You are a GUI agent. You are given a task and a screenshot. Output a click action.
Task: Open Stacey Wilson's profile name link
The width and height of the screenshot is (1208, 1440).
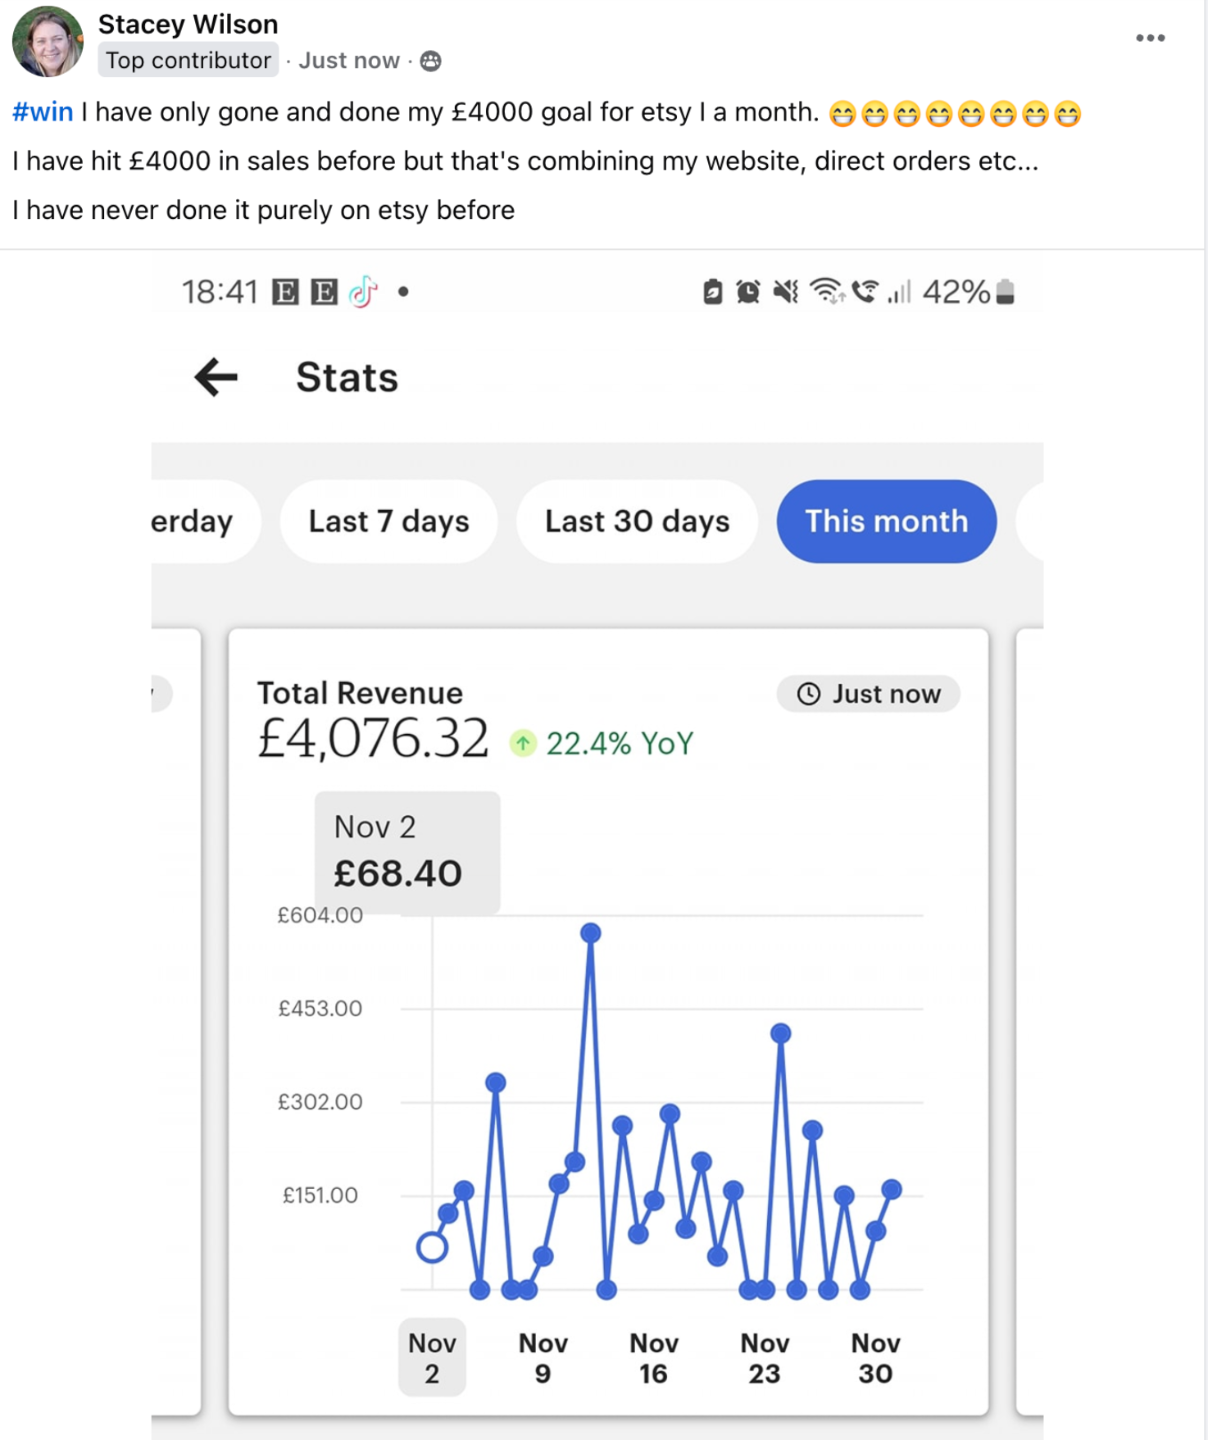[x=188, y=24]
